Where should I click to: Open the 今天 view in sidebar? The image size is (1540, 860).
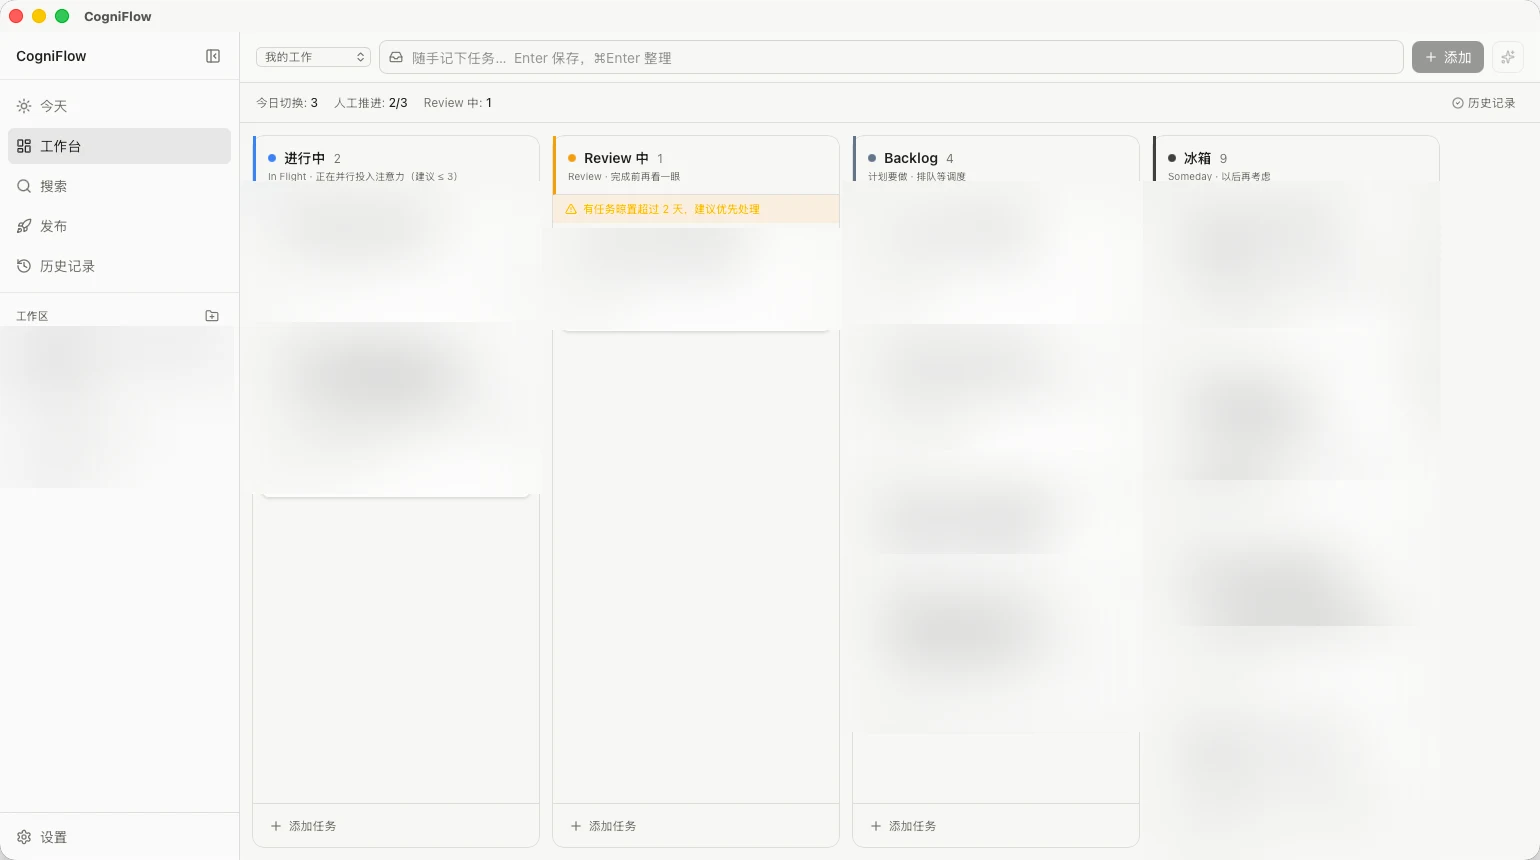119,106
